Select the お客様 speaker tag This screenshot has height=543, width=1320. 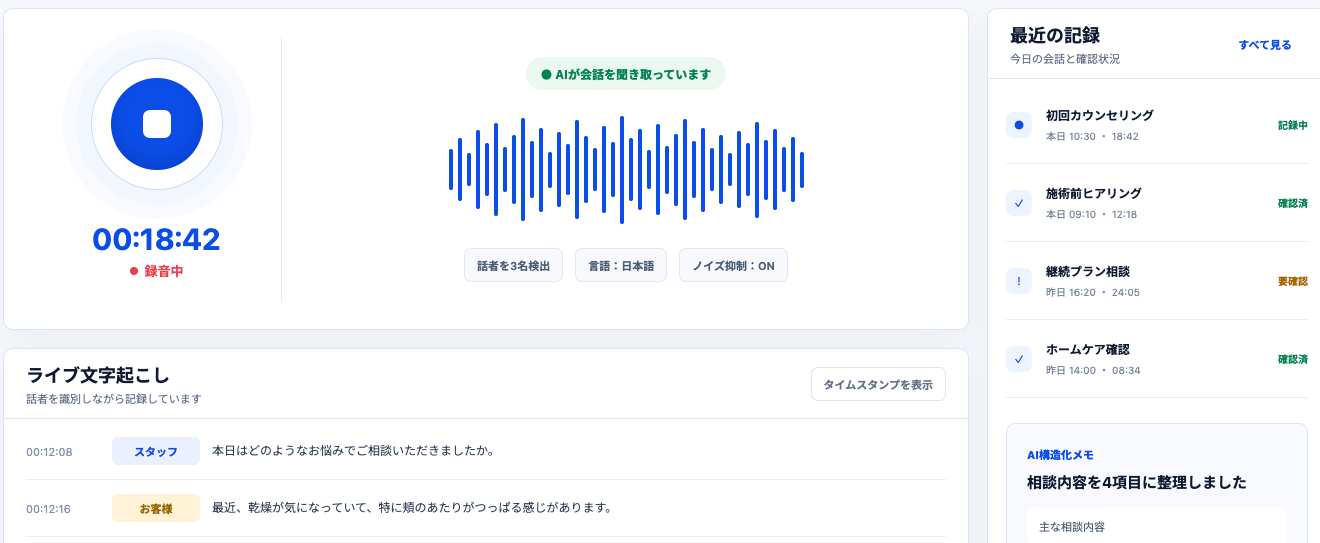click(x=156, y=508)
